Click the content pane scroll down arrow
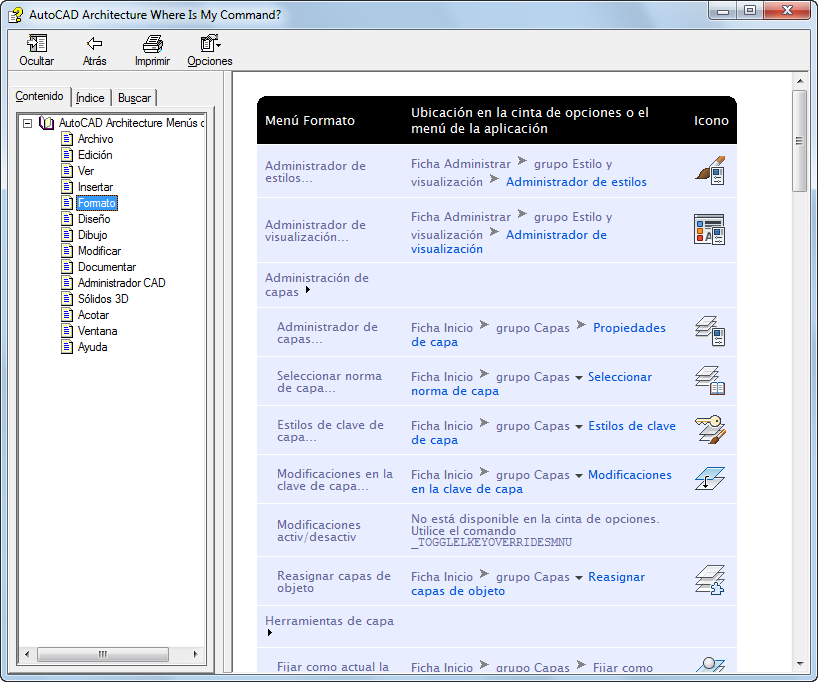The height and width of the screenshot is (682, 818). (800, 664)
